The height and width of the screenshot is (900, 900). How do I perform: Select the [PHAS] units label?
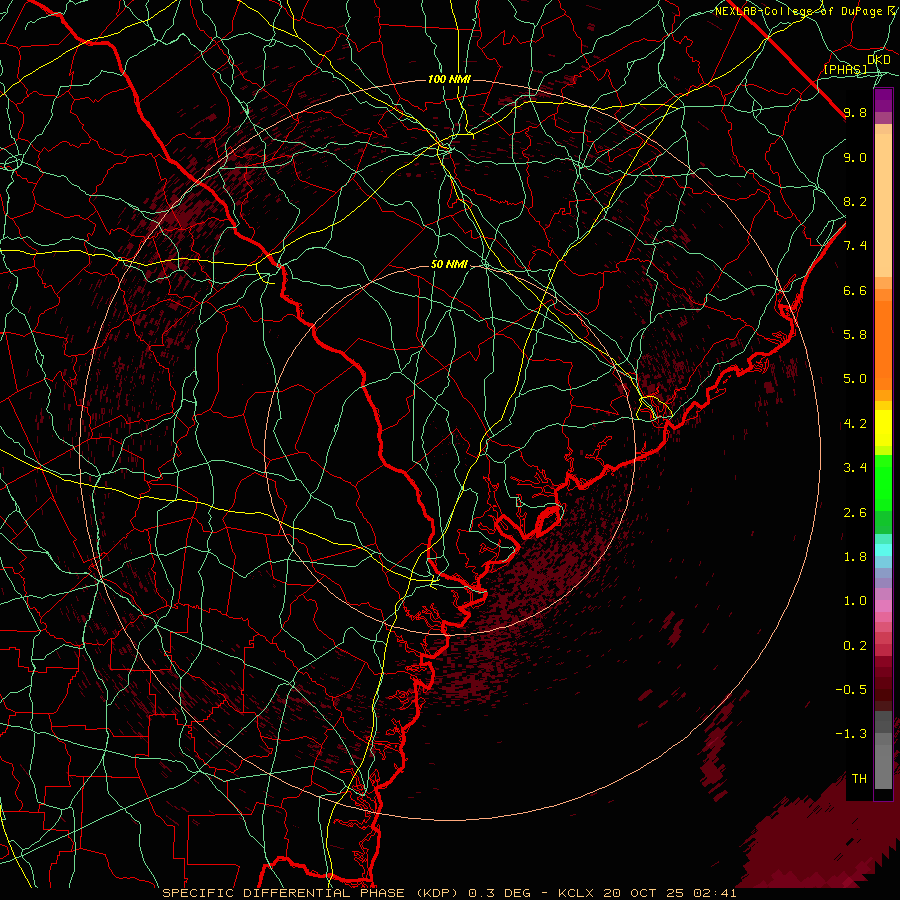pyautogui.click(x=845, y=70)
